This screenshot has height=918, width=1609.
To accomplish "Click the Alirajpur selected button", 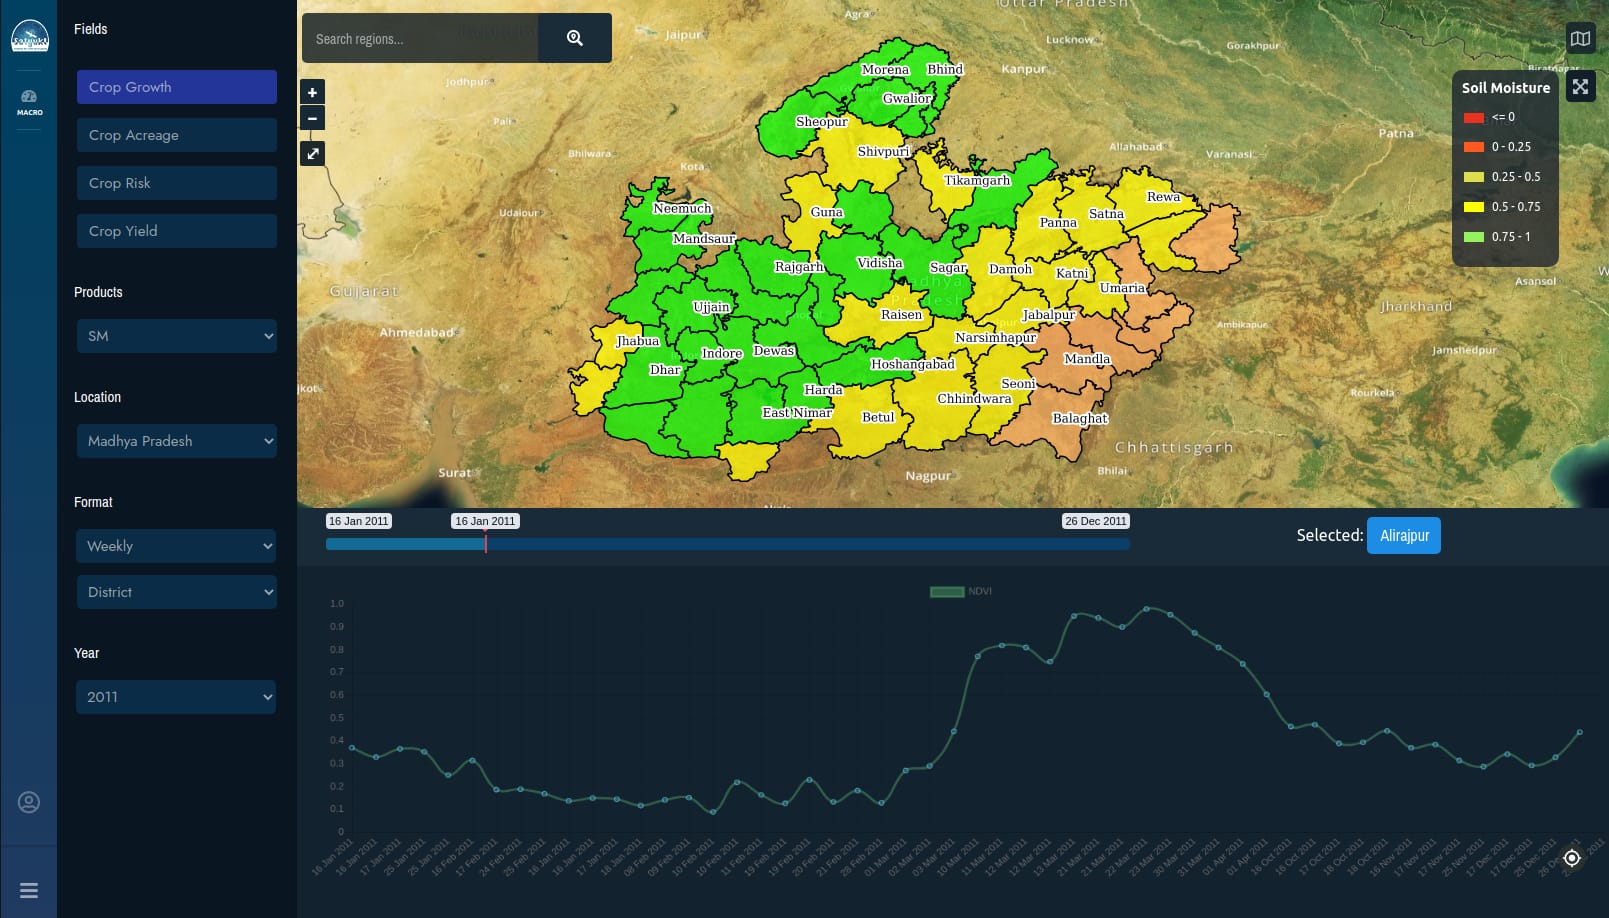I will (x=1403, y=535).
